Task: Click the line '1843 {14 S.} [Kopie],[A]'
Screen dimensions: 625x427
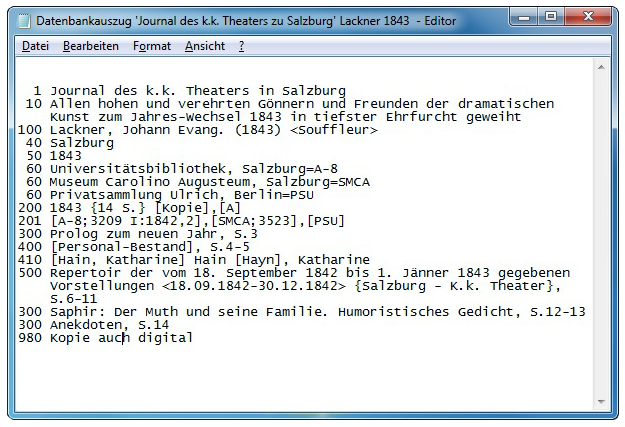Action: [x=145, y=208]
